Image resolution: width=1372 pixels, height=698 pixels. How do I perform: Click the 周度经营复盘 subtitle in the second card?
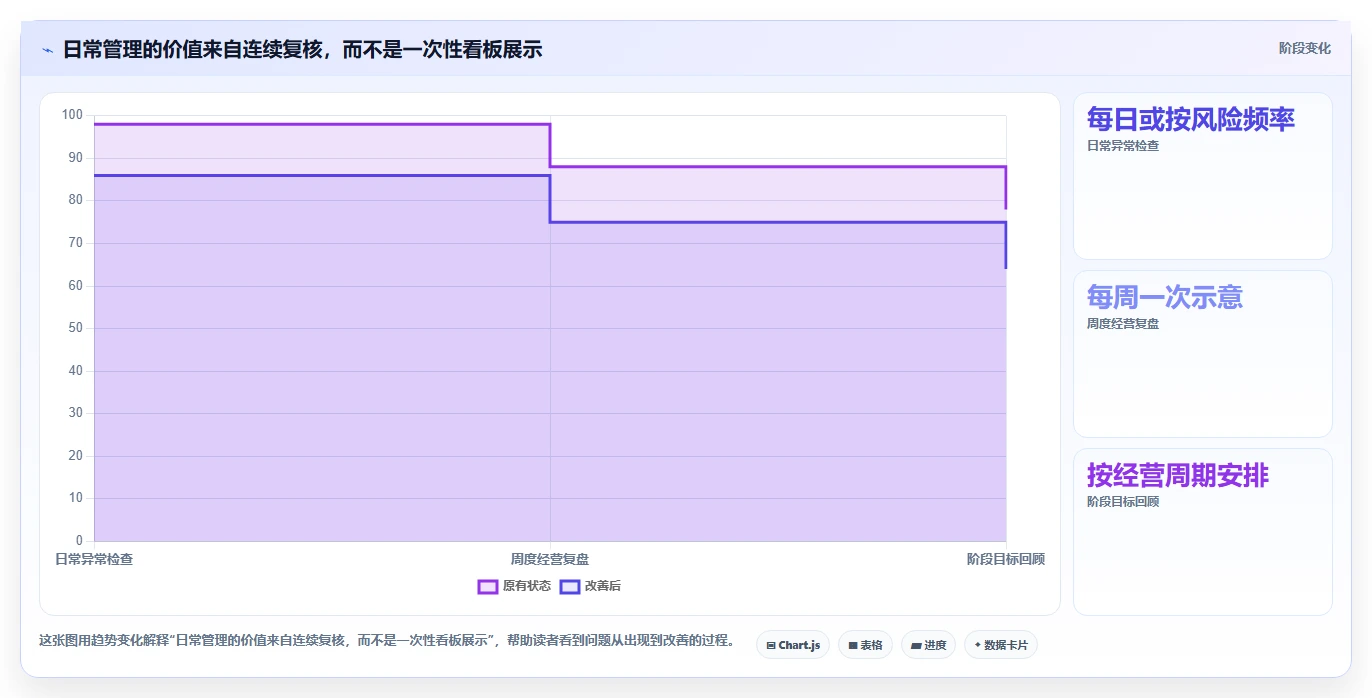1123,324
